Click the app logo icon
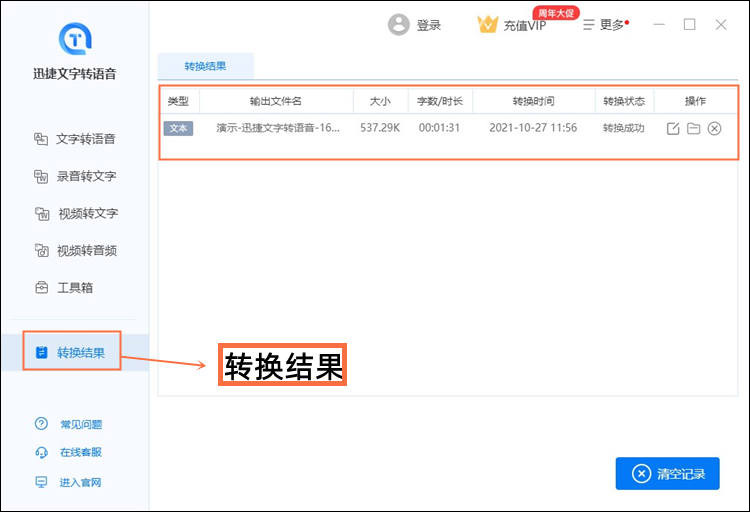This screenshot has width=750, height=512. coord(75,38)
